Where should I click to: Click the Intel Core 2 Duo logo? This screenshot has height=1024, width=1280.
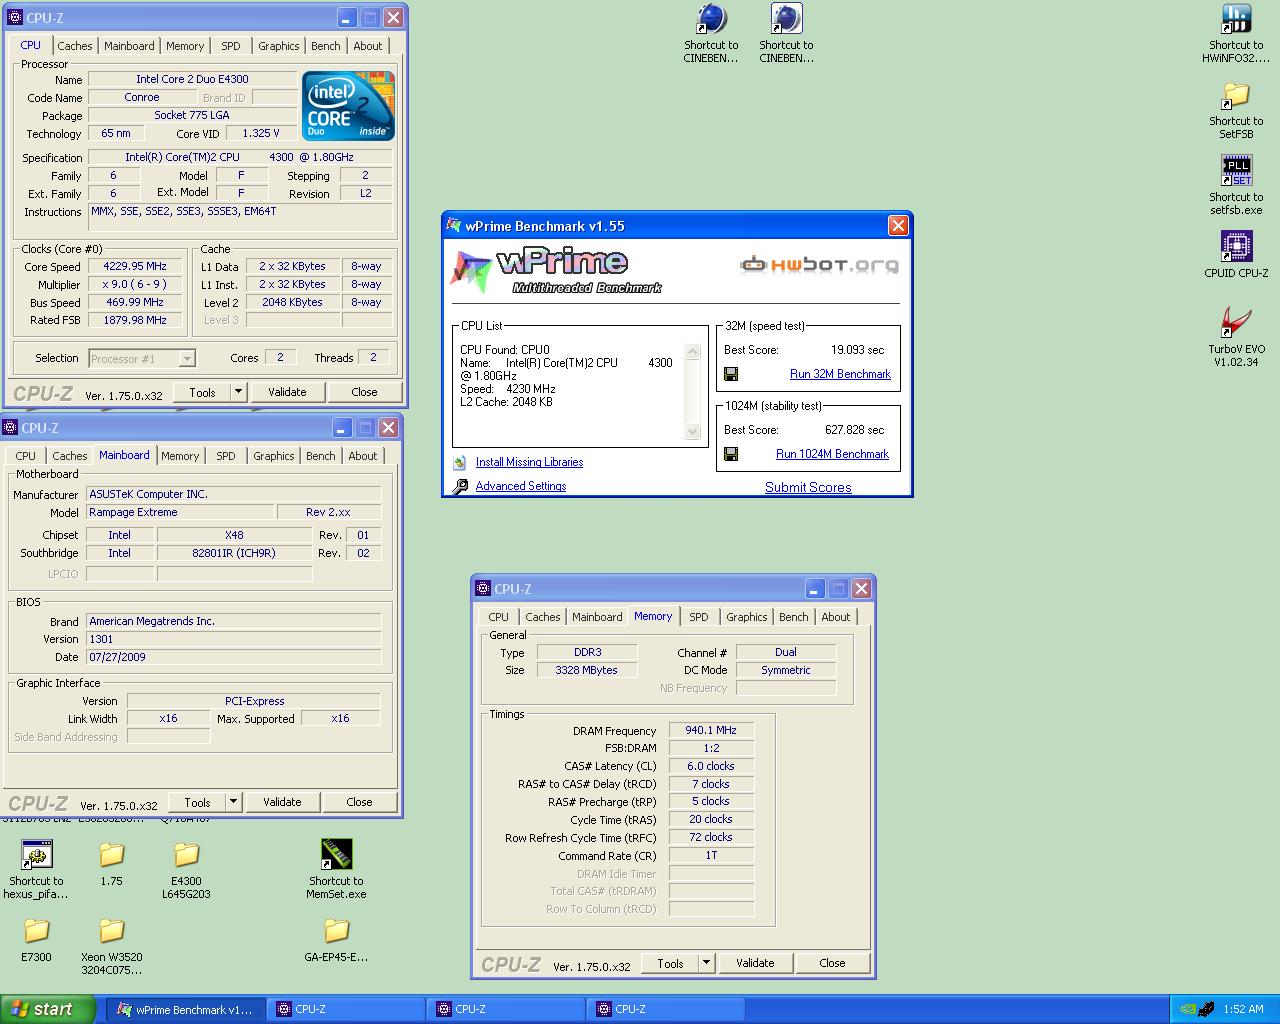[x=348, y=106]
